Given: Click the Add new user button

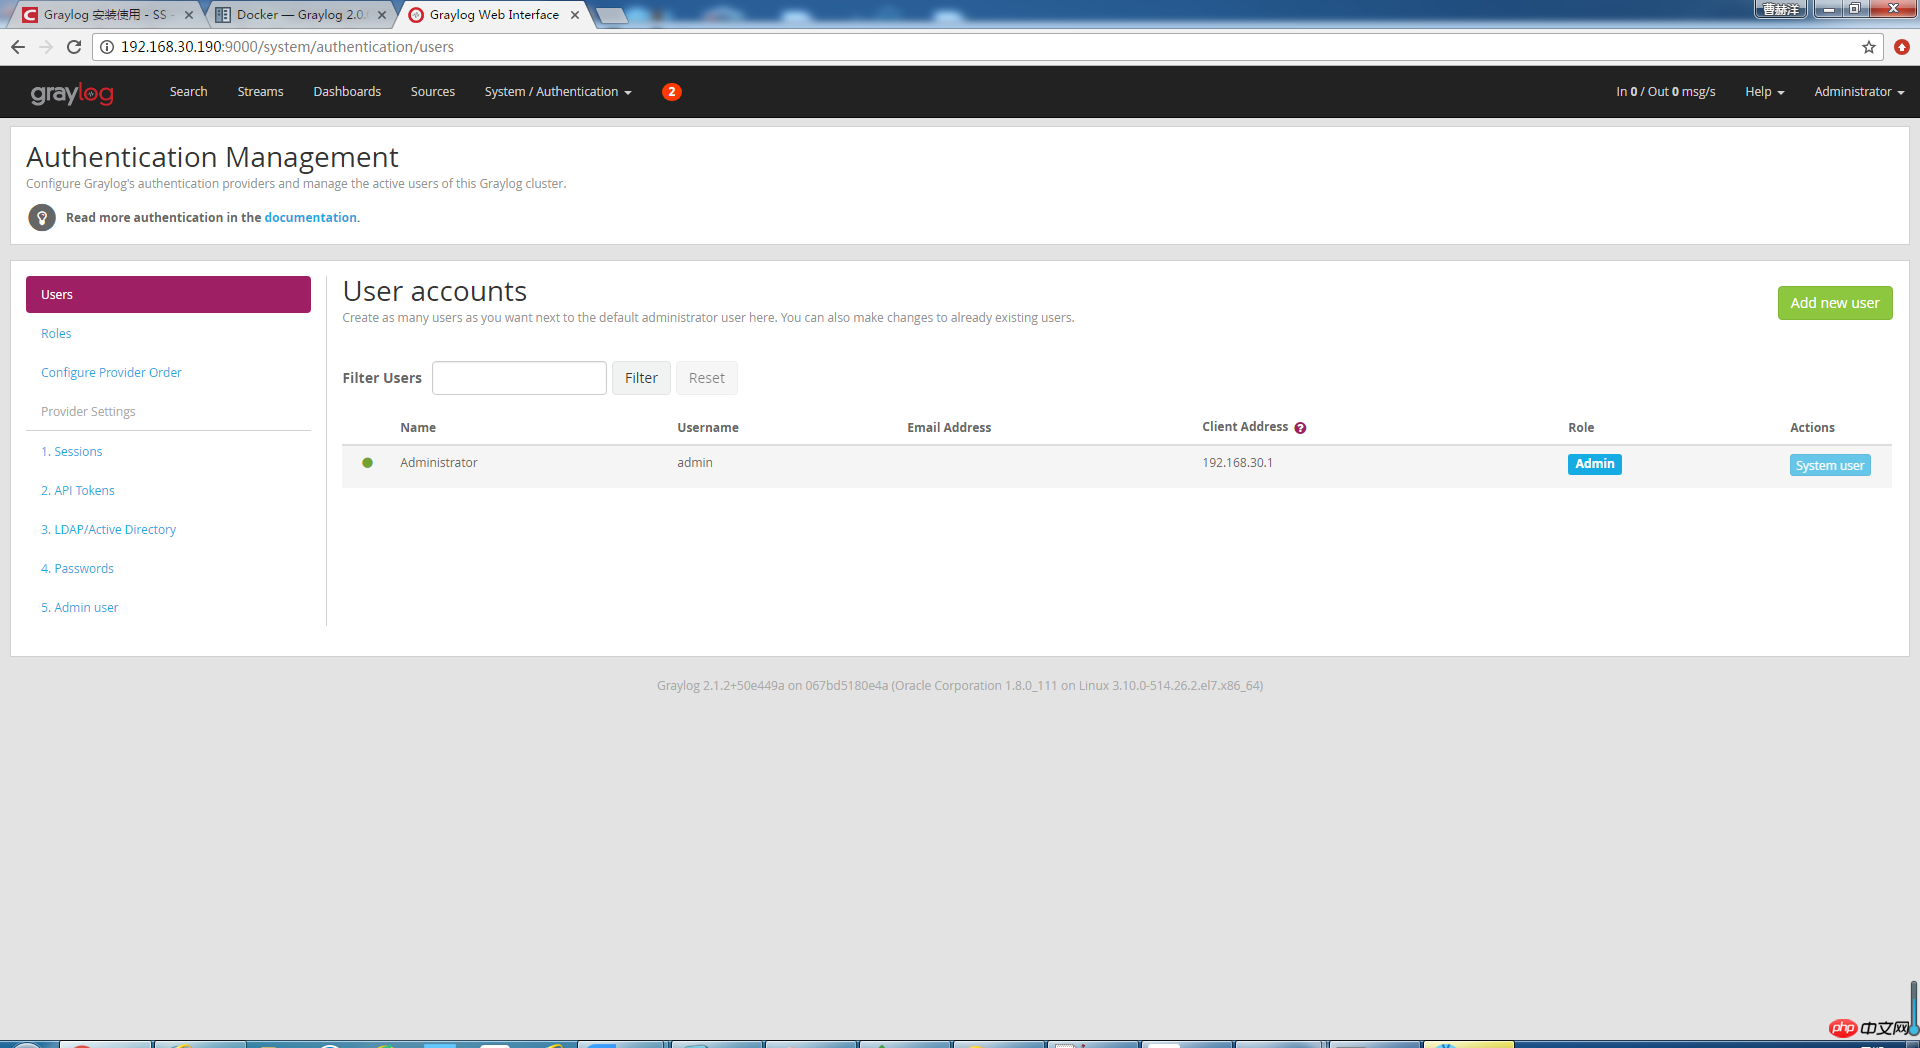Looking at the screenshot, I should point(1834,302).
